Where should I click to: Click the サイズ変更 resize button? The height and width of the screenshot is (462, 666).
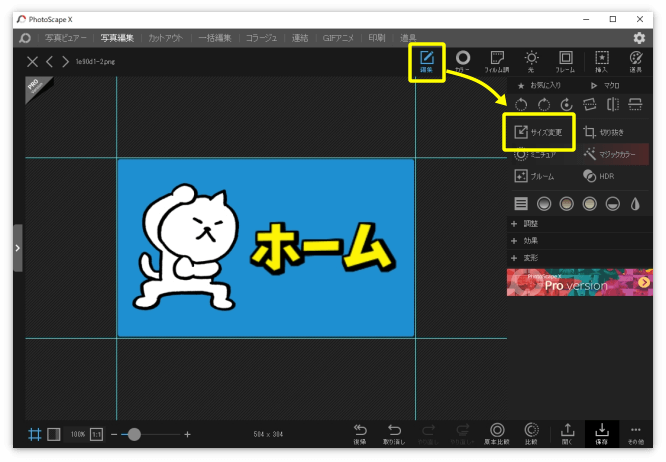[539, 132]
